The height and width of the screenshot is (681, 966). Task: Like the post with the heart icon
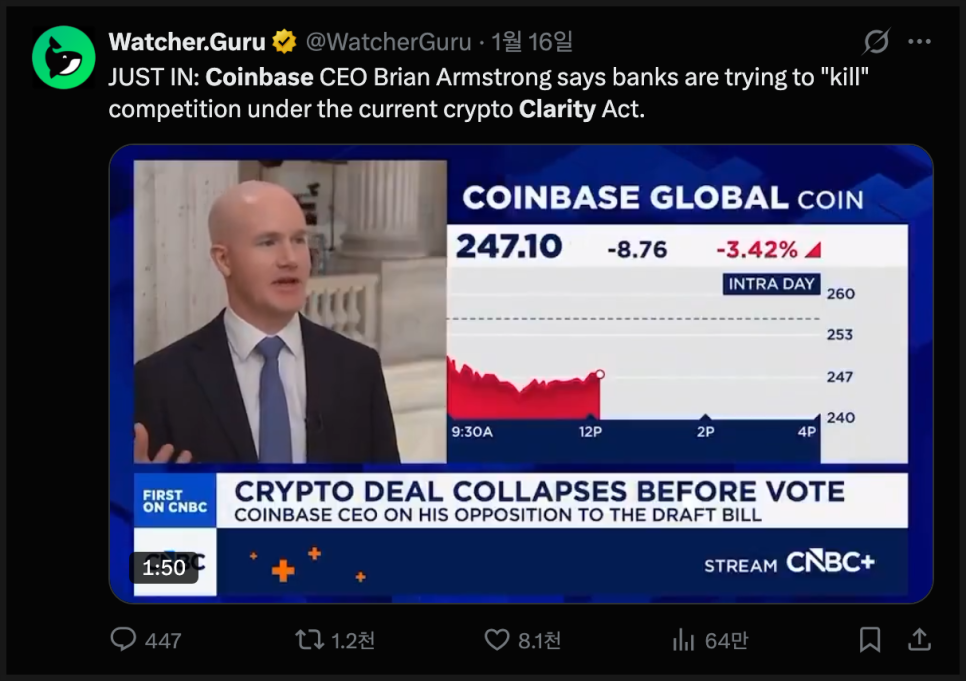497,639
